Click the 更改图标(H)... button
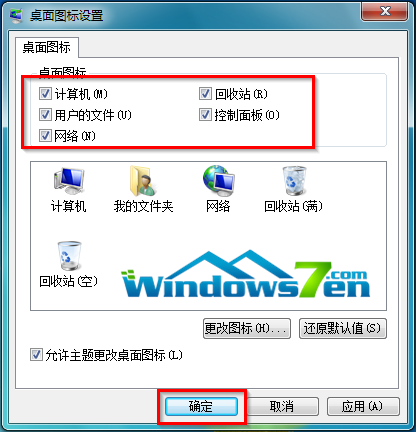Image resolution: width=416 pixels, height=432 pixels. (247, 329)
